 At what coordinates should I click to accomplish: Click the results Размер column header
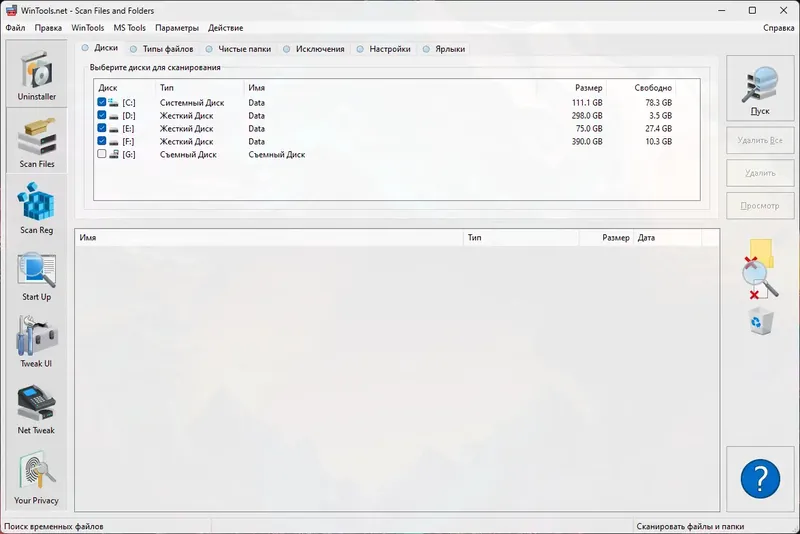606,238
